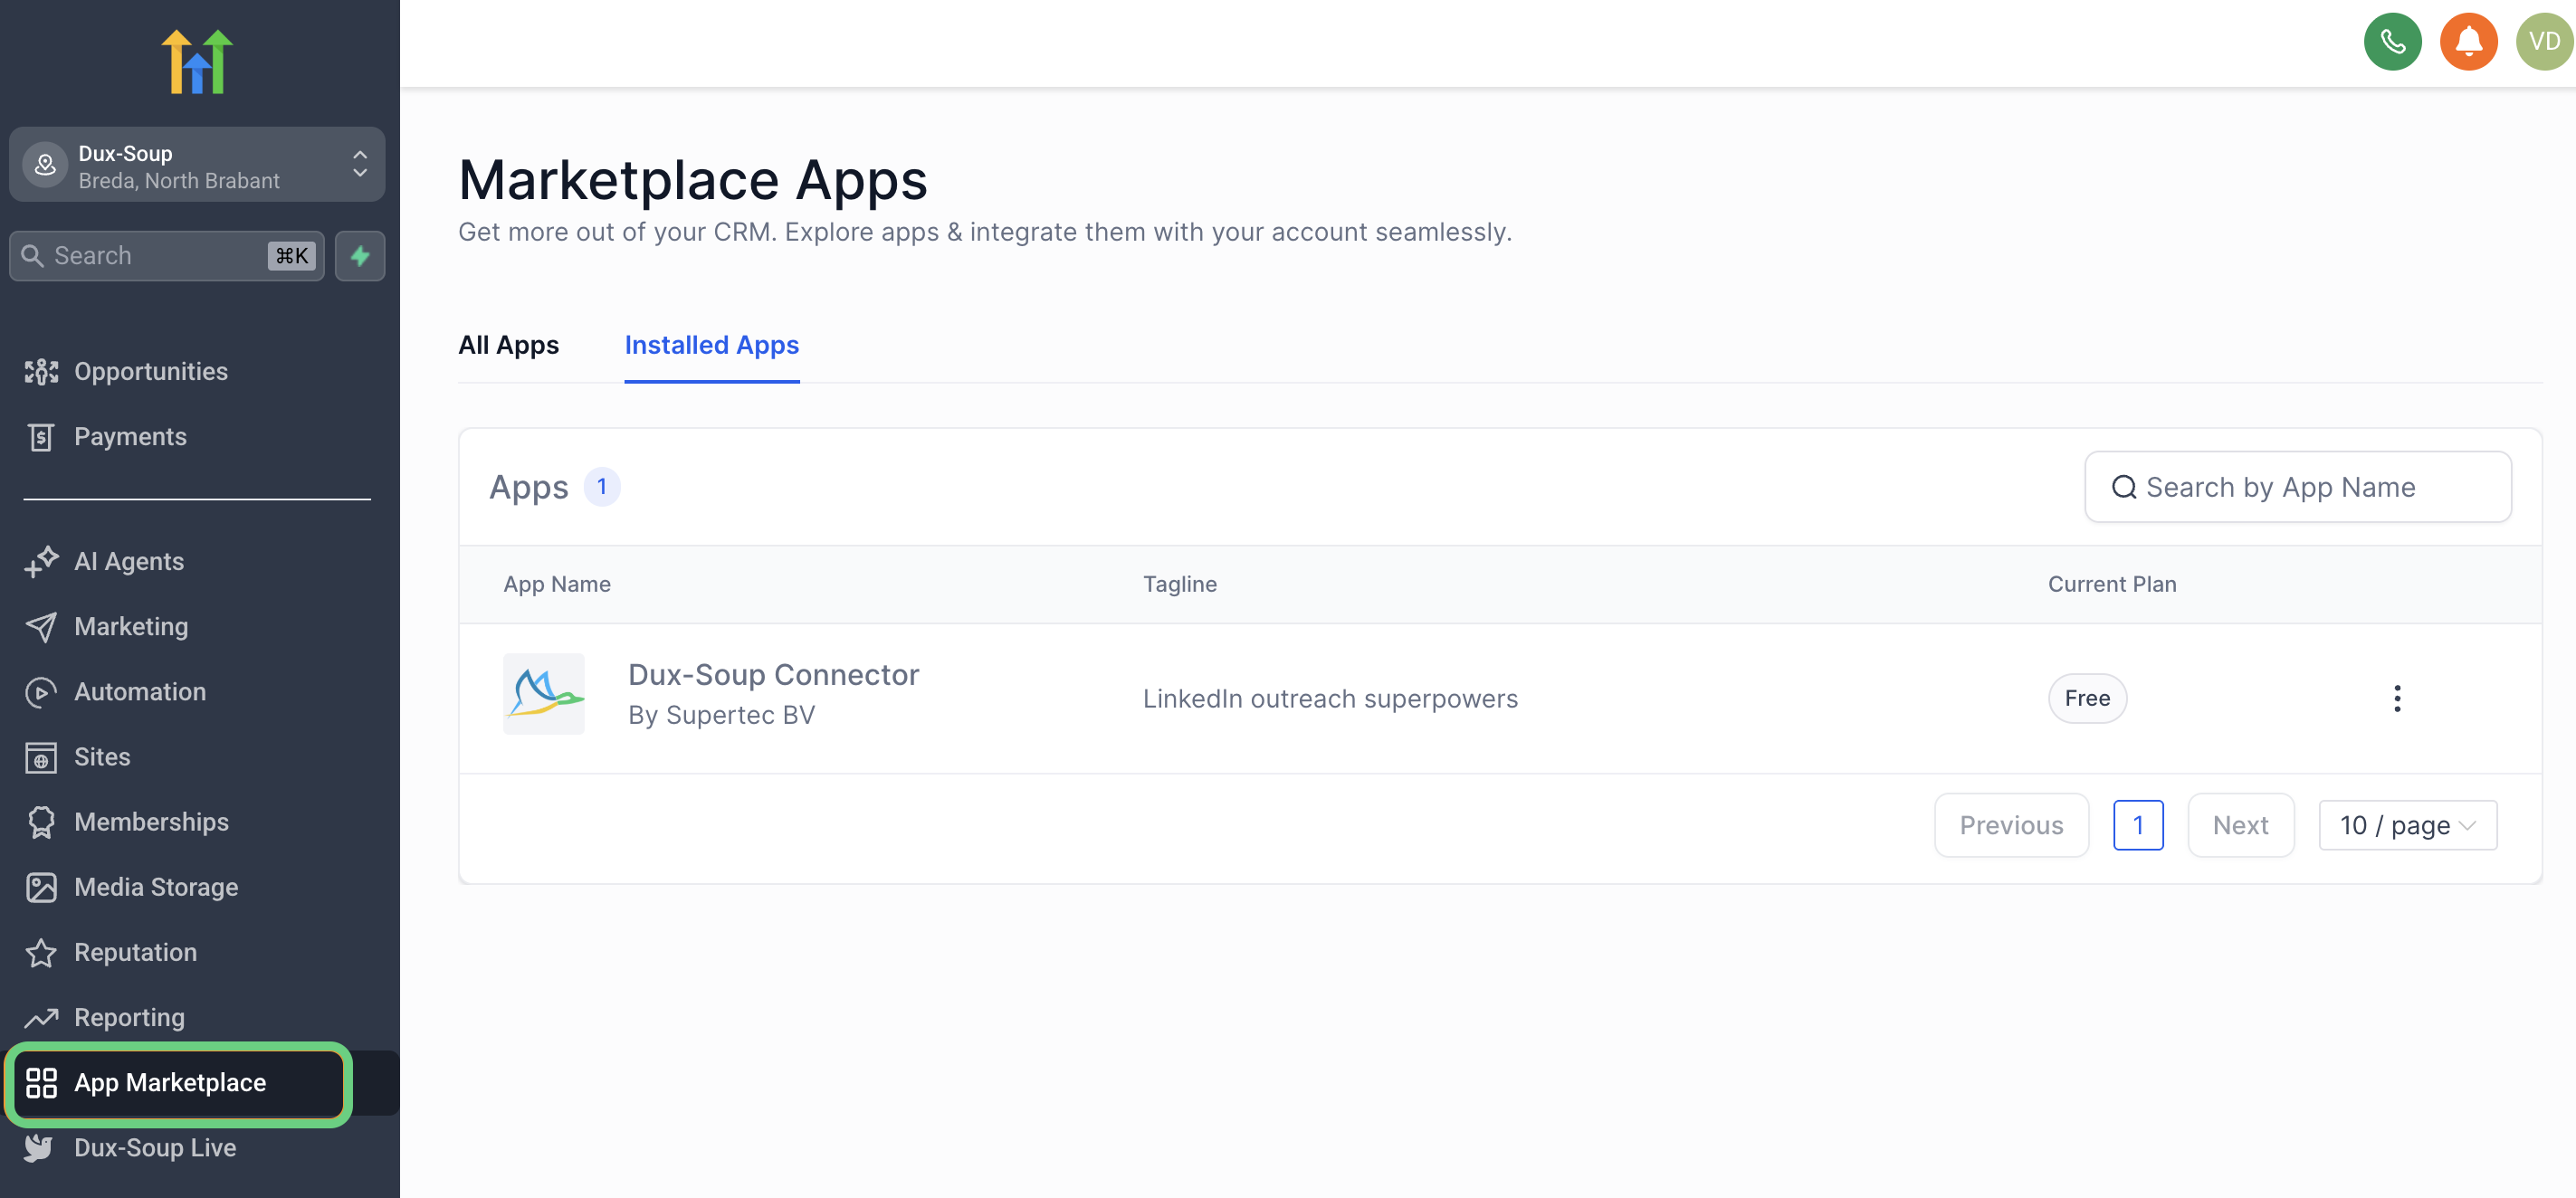Screen dimensions: 2576x1198
Task: Click the Apps count badge showing 1
Action: point(602,487)
